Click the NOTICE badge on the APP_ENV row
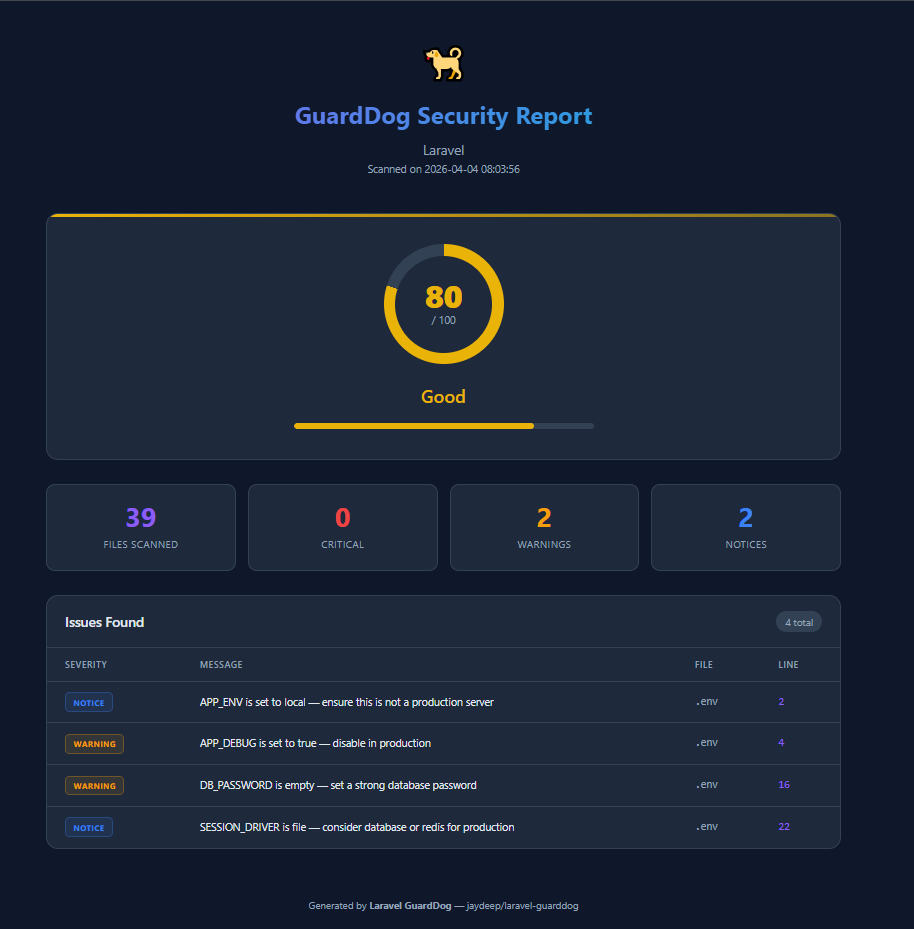 point(89,703)
